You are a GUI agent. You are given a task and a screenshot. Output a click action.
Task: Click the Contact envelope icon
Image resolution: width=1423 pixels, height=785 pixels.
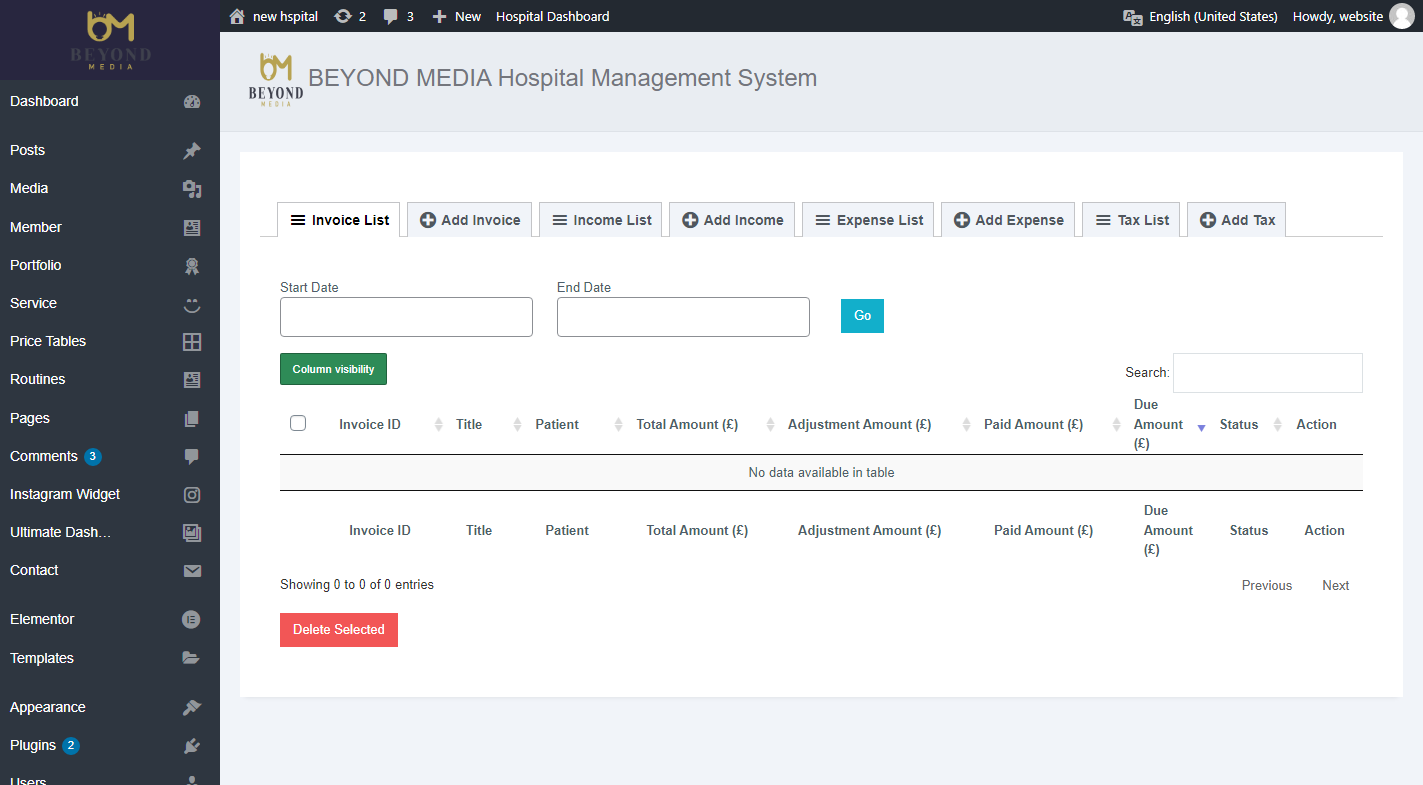[192, 571]
